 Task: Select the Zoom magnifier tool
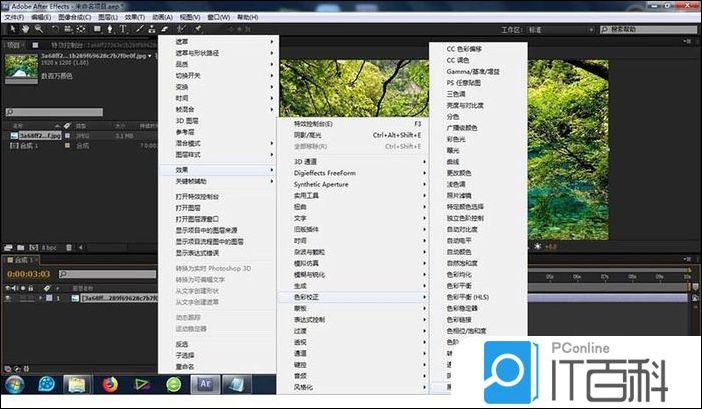[38, 29]
